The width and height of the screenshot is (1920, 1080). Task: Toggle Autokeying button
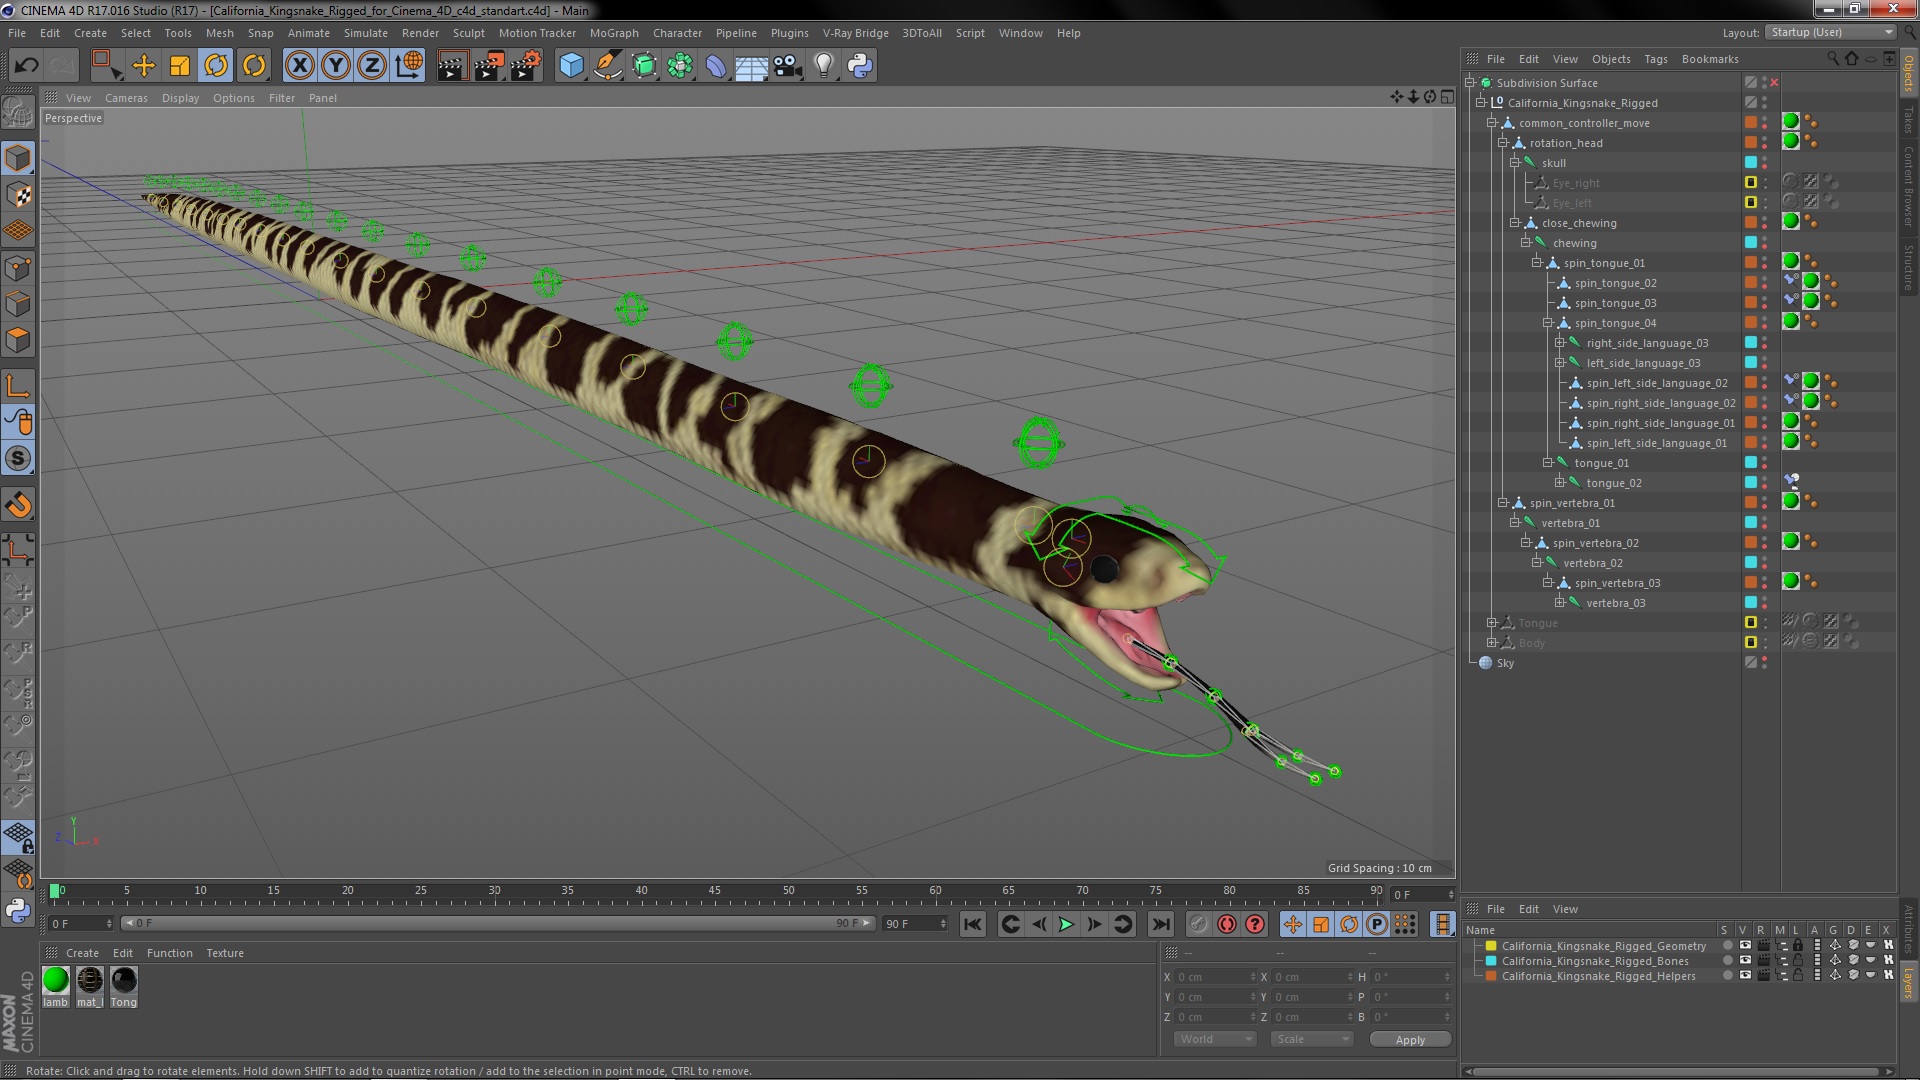[1226, 925]
